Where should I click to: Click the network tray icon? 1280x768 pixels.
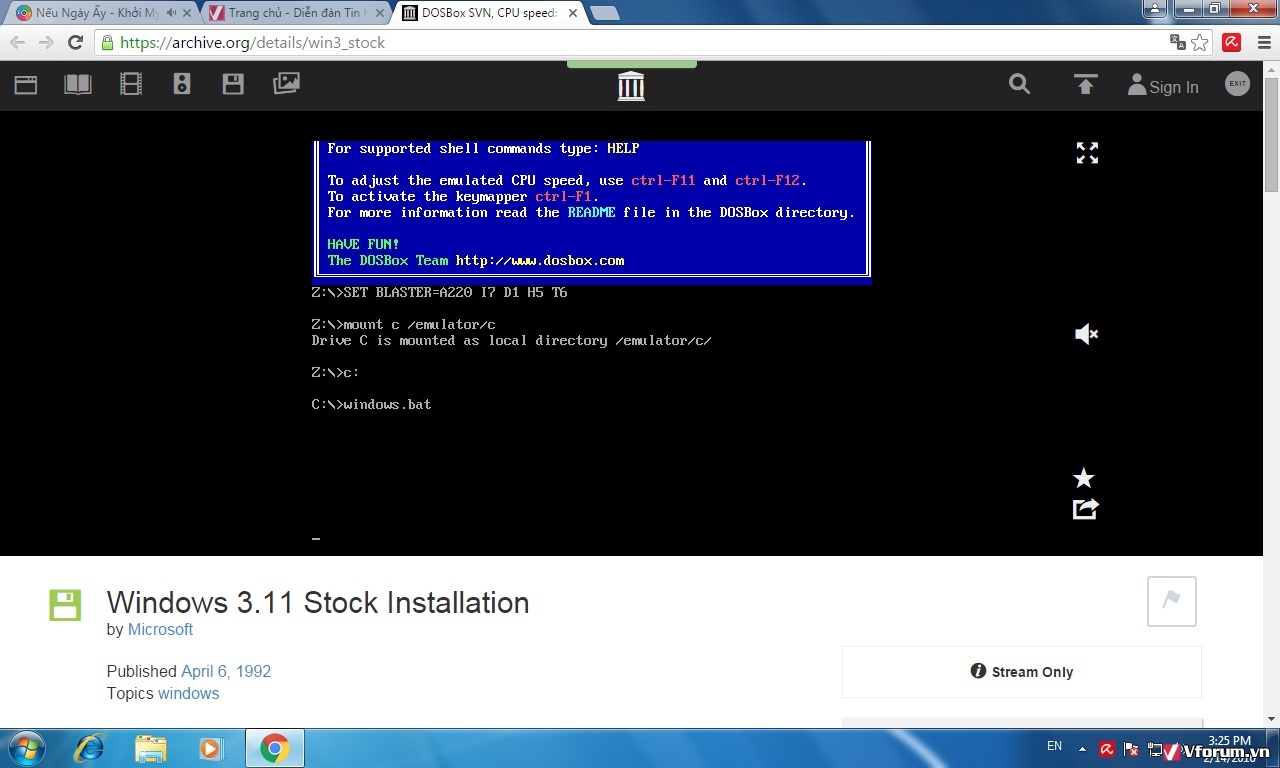click(x=1154, y=748)
